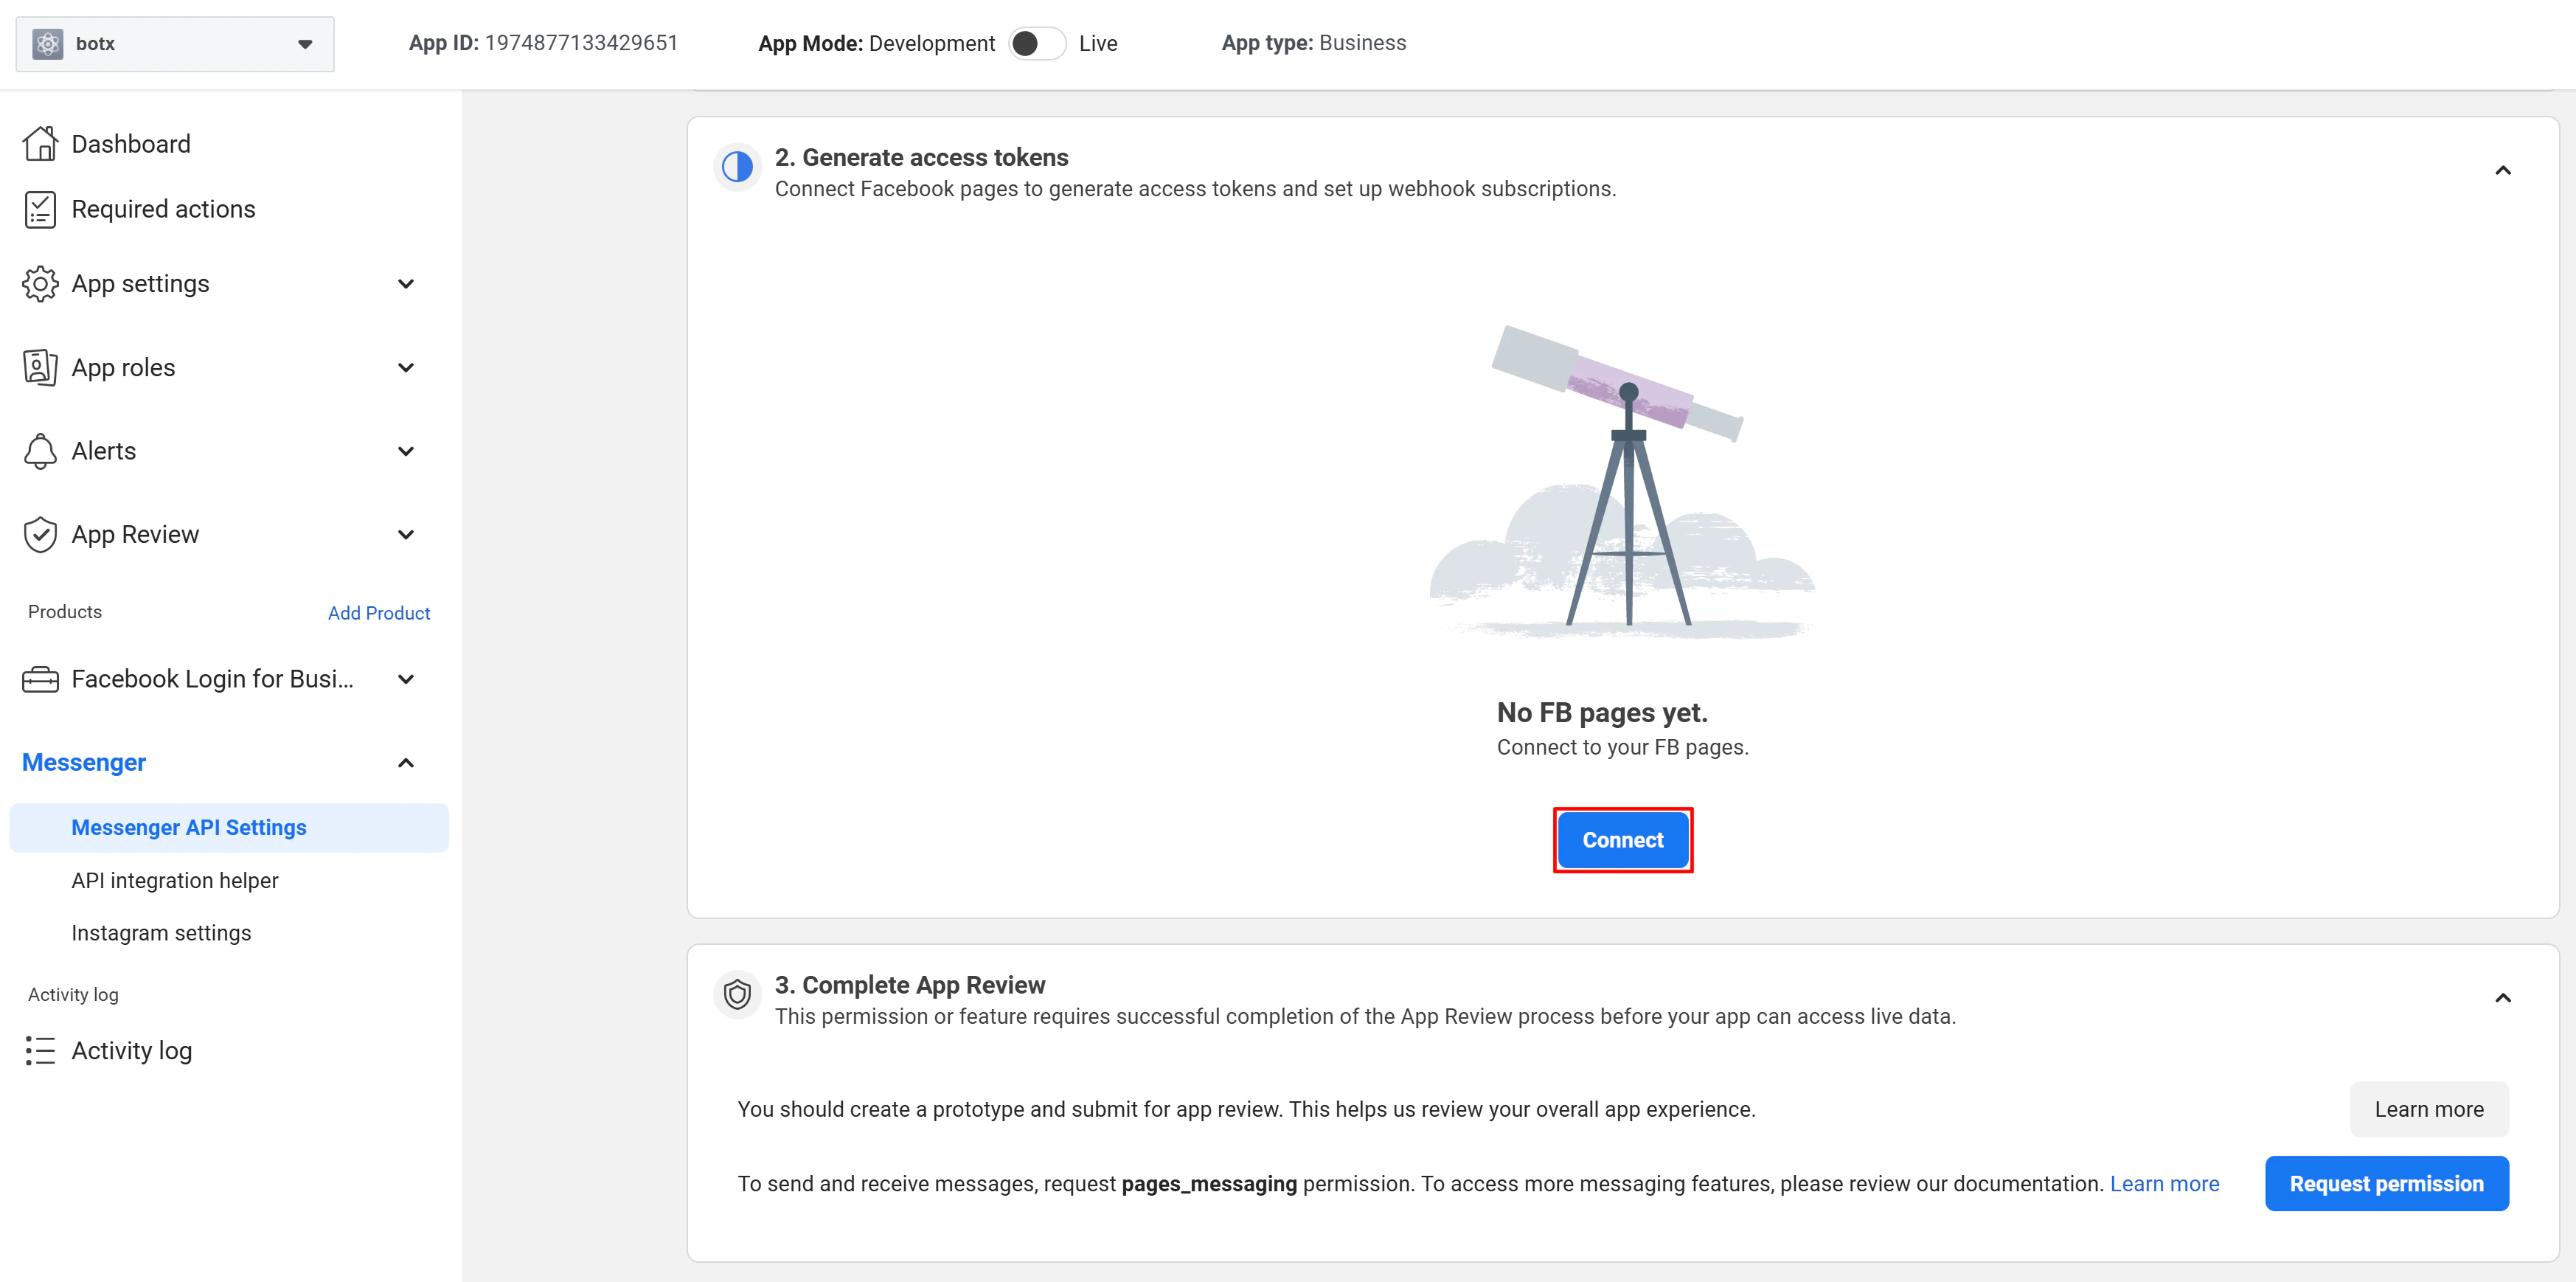Click the App Review shield icon
This screenshot has height=1282, width=2576.
(x=40, y=535)
